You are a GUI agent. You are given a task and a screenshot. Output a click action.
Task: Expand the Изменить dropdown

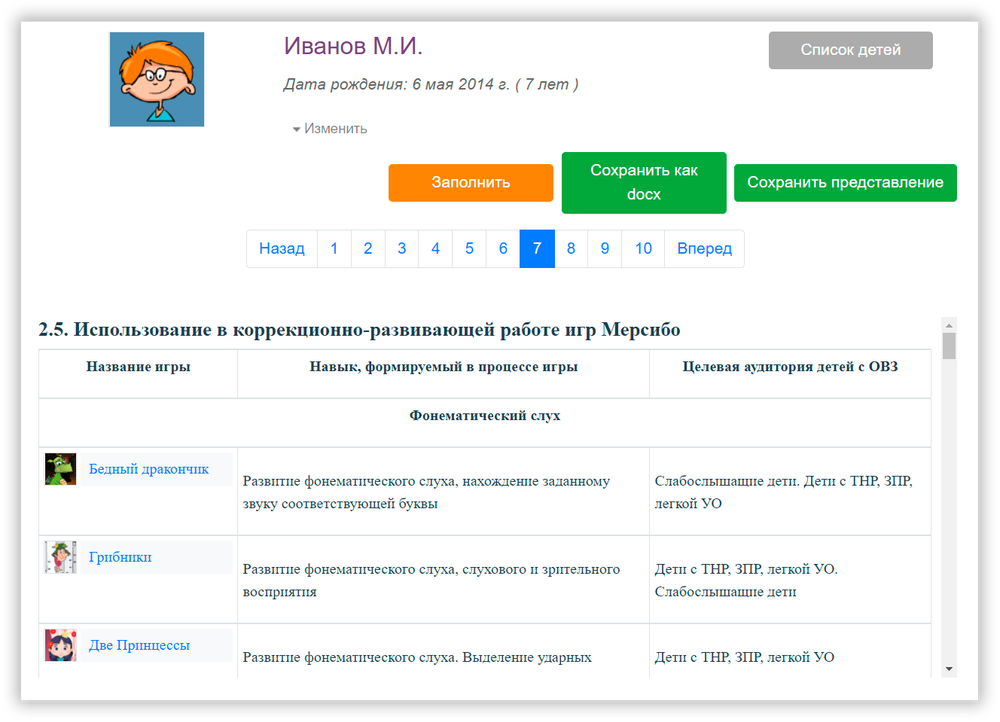coord(330,128)
